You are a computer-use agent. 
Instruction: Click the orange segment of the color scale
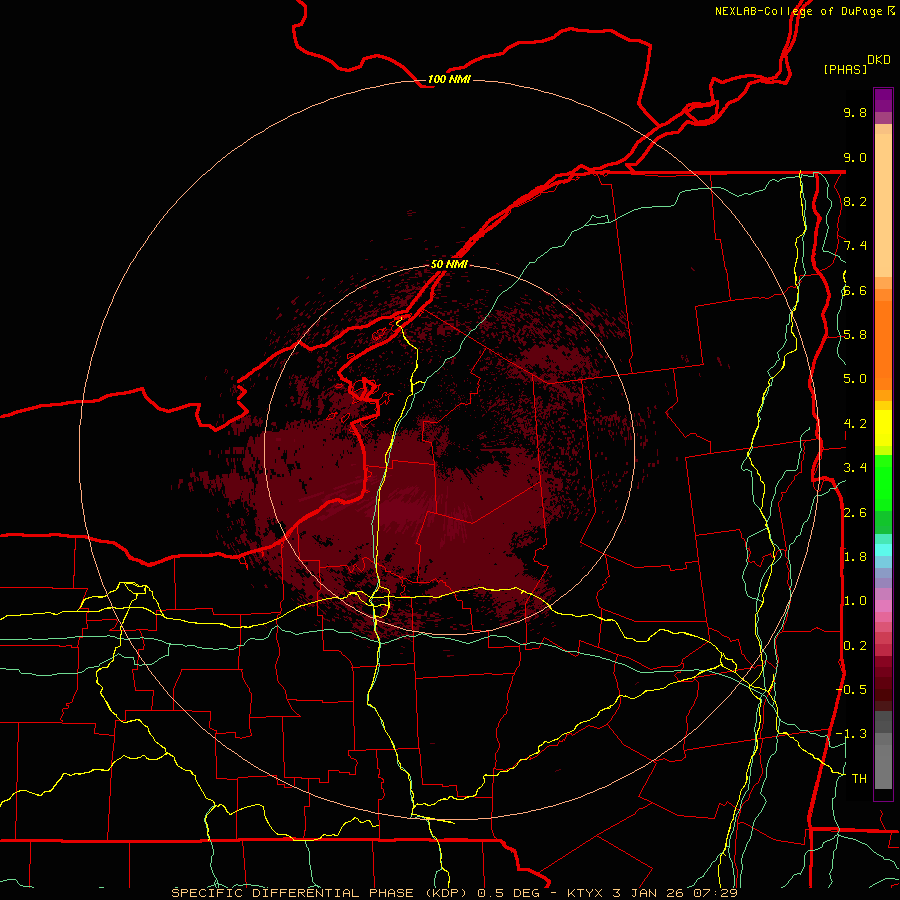(883, 344)
